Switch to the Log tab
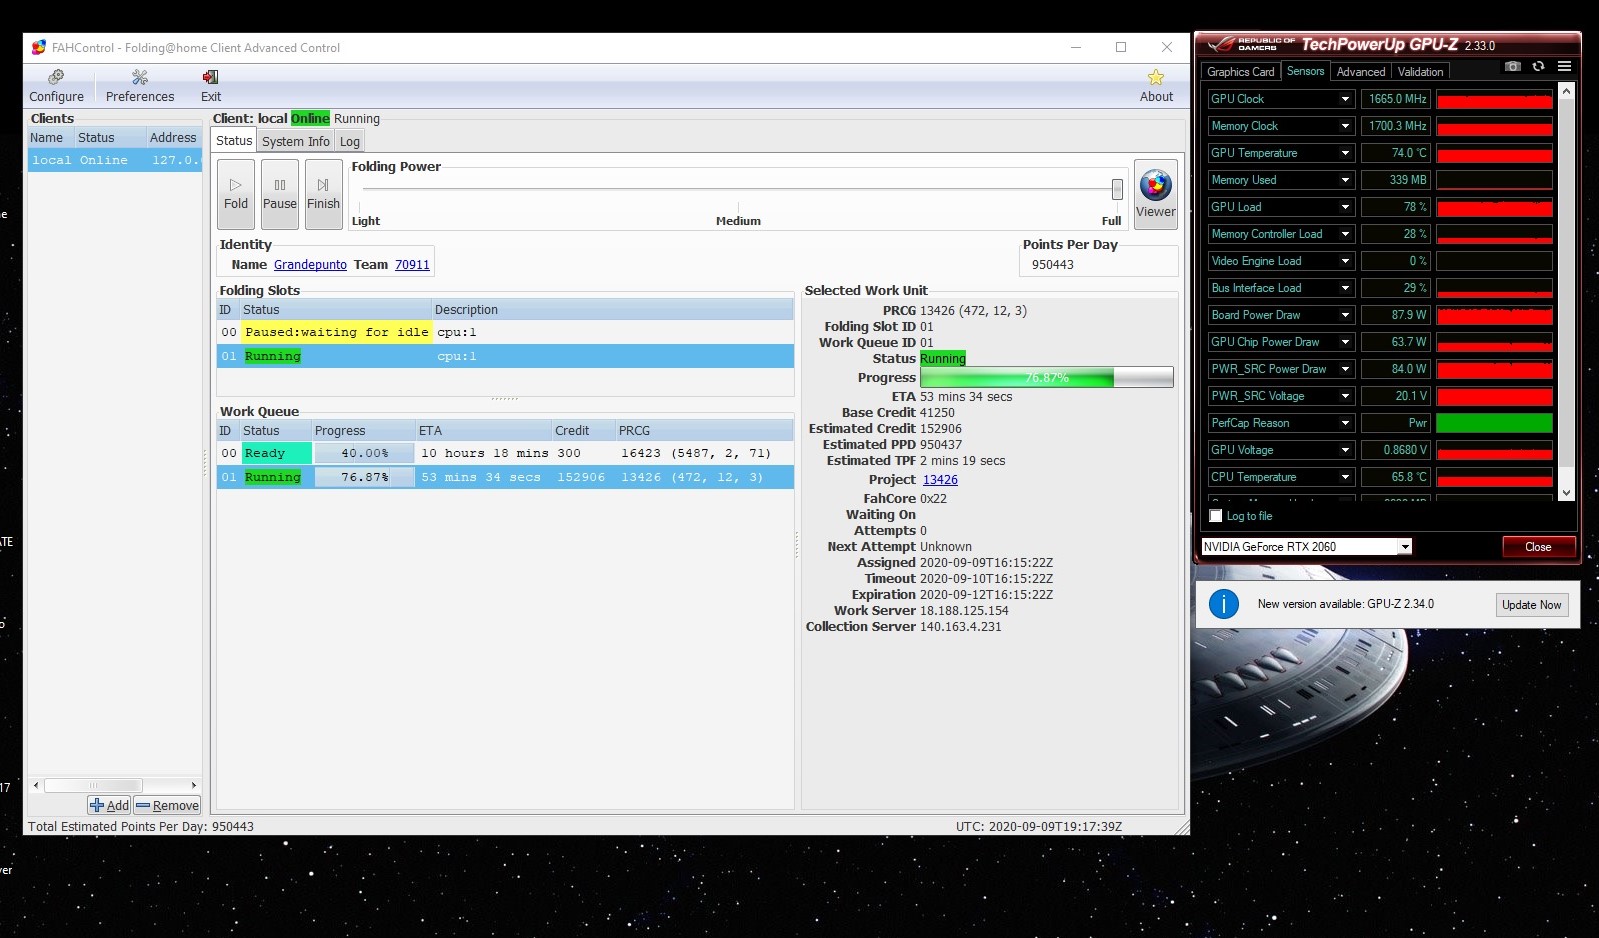The image size is (1599, 938). coord(349,141)
